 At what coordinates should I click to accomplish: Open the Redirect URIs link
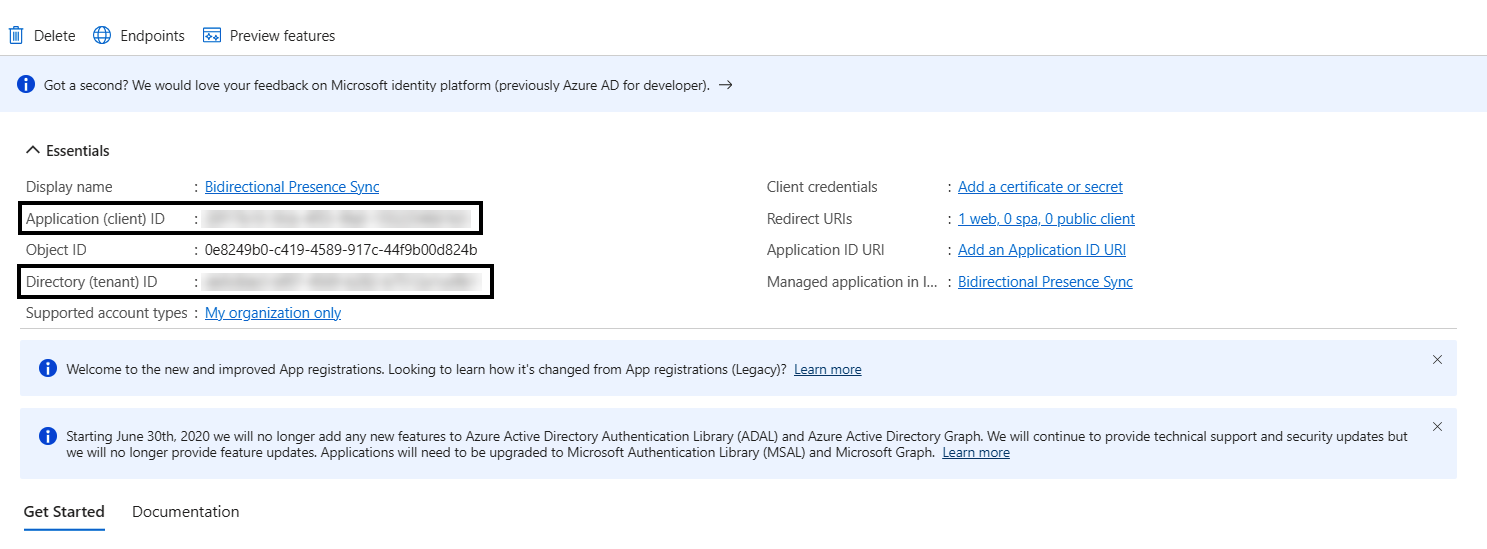click(1046, 219)
